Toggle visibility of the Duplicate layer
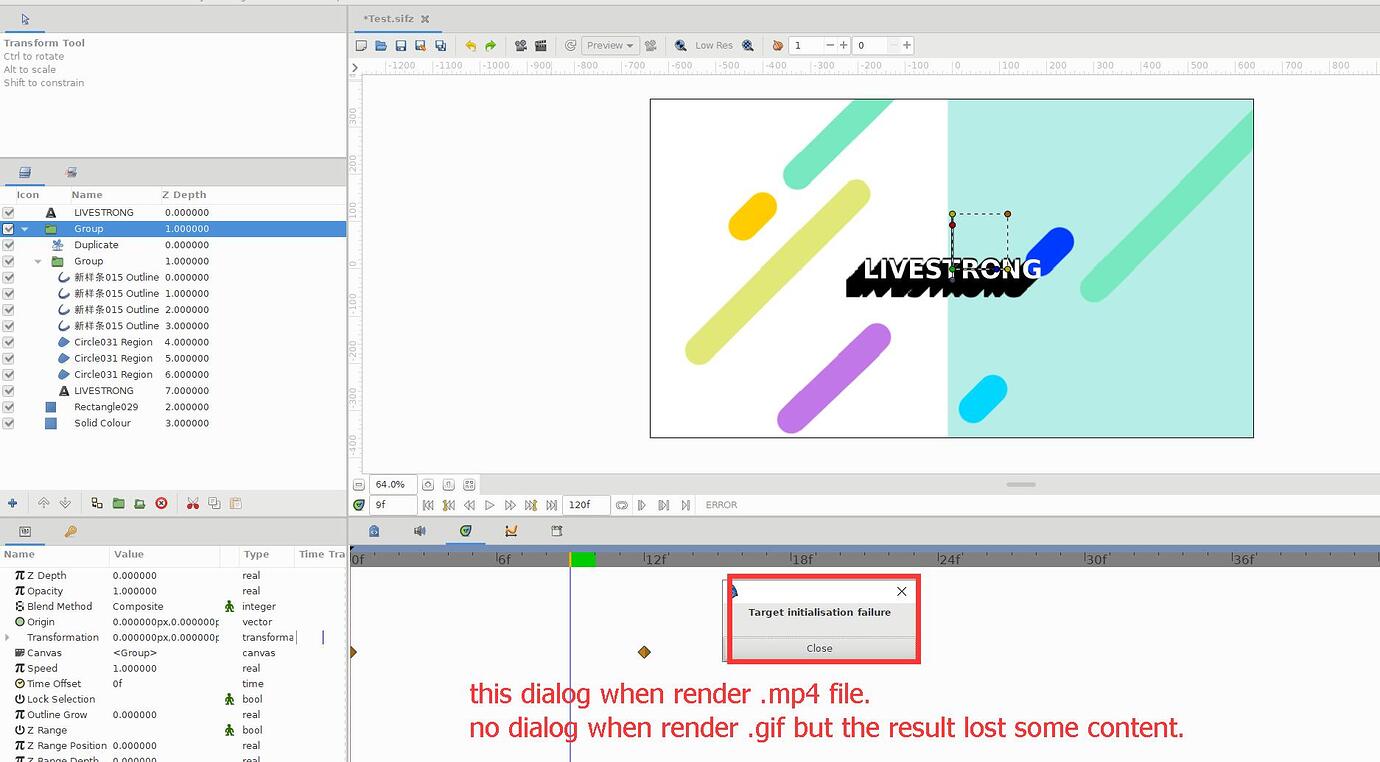Image resolution: width=1380 pixels, height=762 pixels. pyautogui.click(x=7, y=244)
